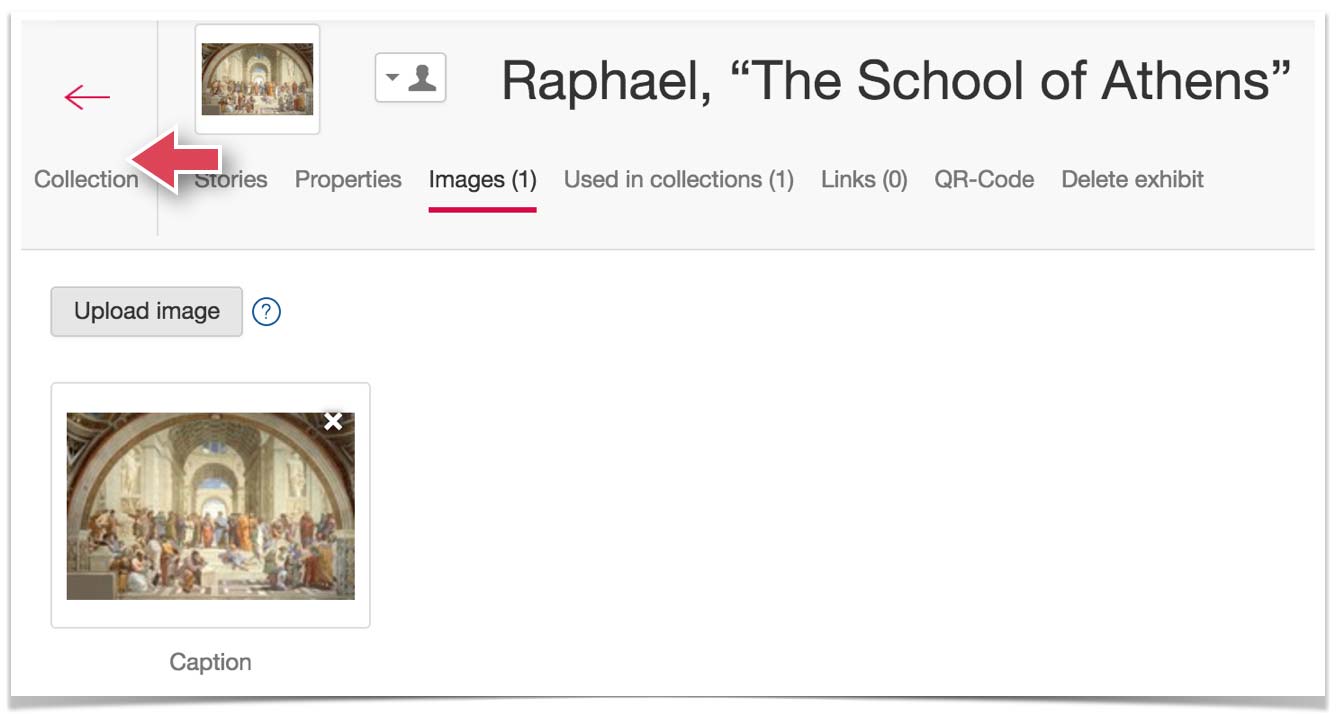
Task: Switch to the Stories tab
Action: (232, 180)
